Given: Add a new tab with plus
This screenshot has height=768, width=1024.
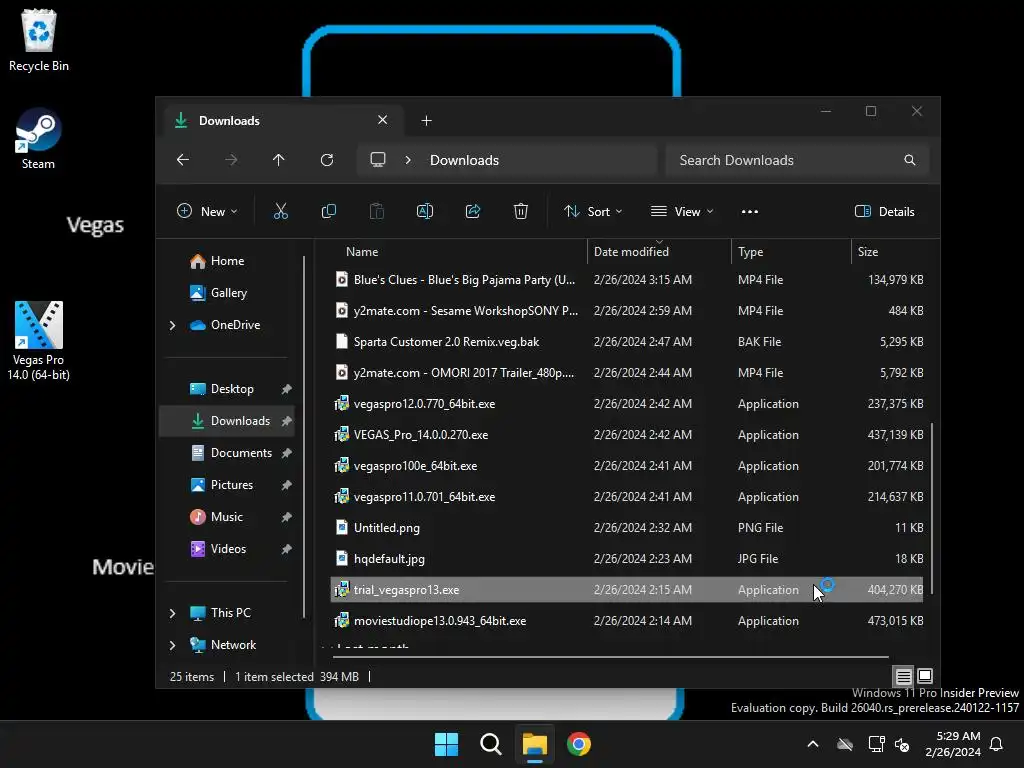Looking at the screenshot, I should coord(426,120).
